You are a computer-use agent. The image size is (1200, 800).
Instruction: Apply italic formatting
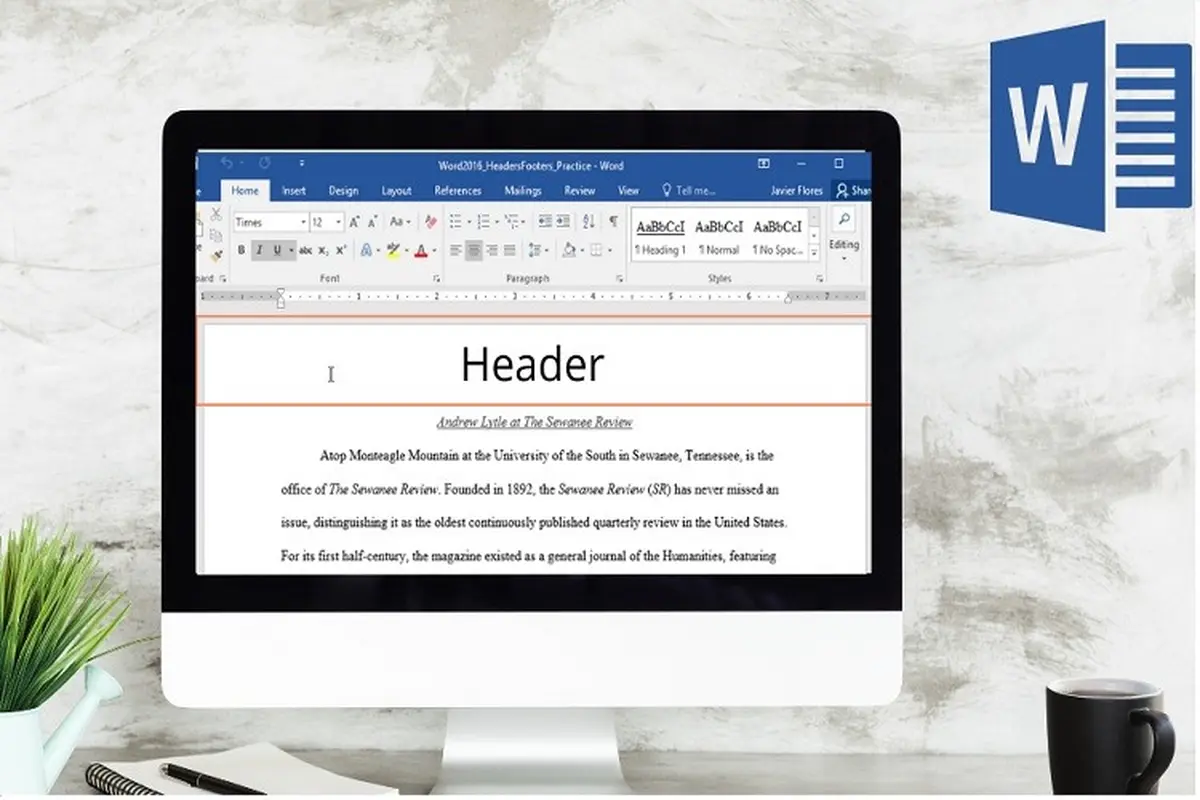click(x=258, y=248)
